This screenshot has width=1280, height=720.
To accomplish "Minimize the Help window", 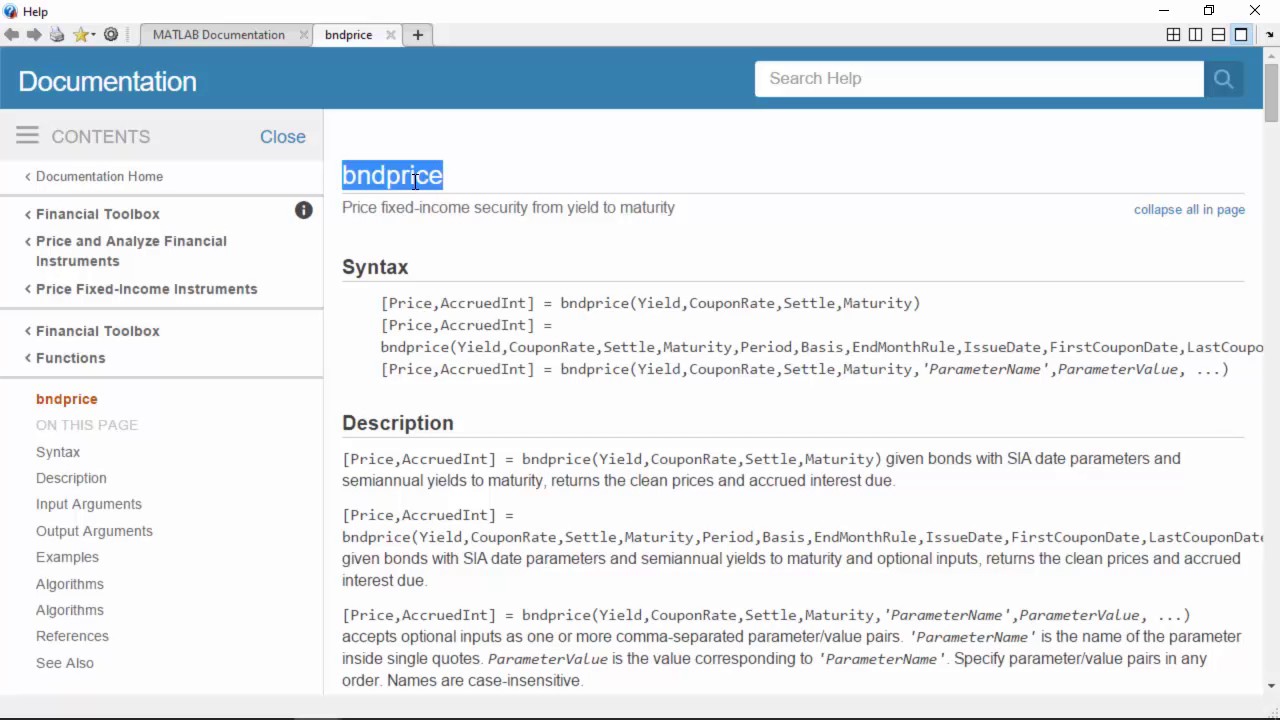I will tap(1163, 11).
